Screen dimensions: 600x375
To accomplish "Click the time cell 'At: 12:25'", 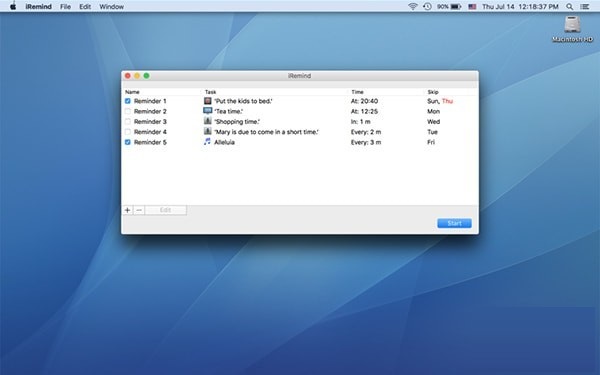I will (364, 111).
